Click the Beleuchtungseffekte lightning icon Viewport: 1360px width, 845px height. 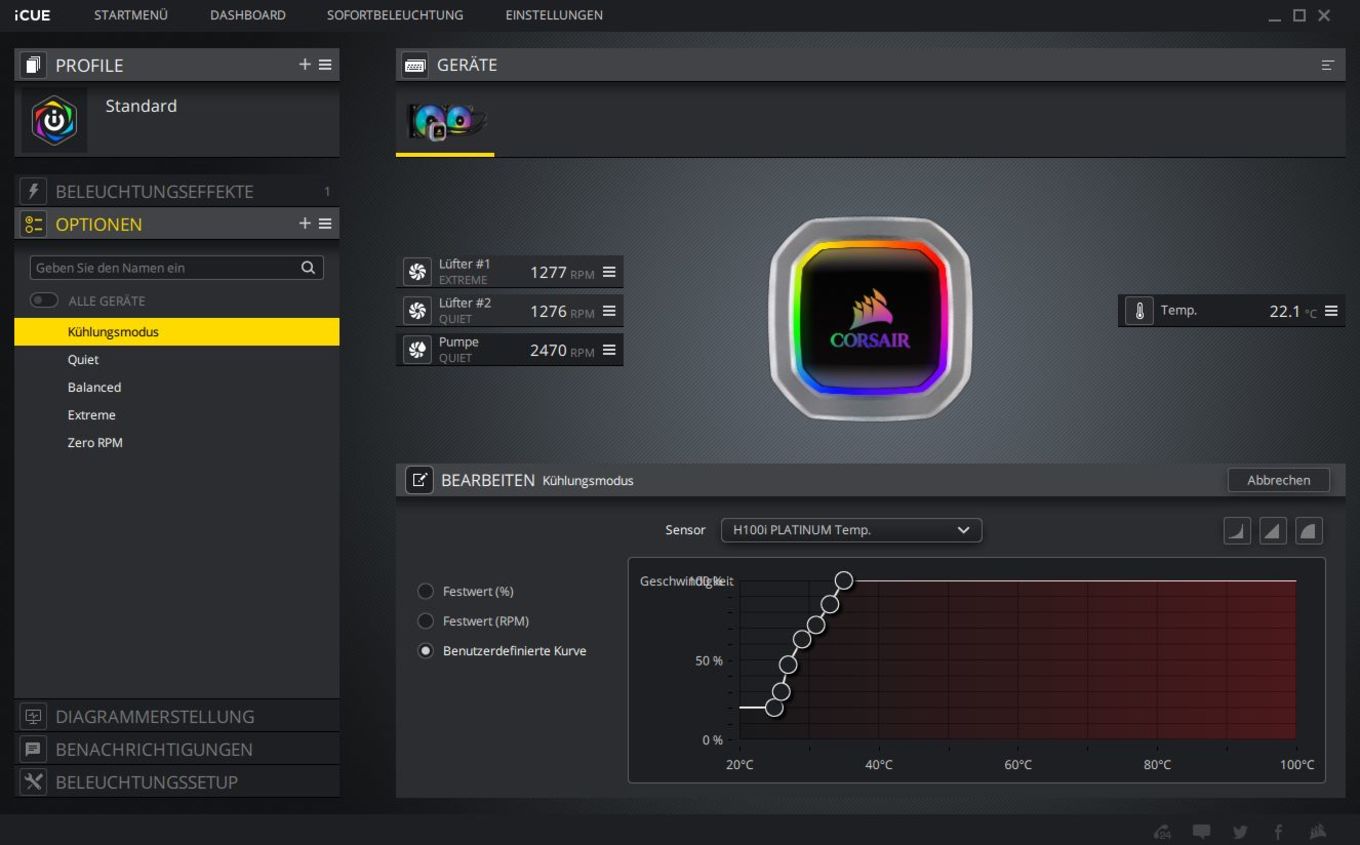(34, 191)
